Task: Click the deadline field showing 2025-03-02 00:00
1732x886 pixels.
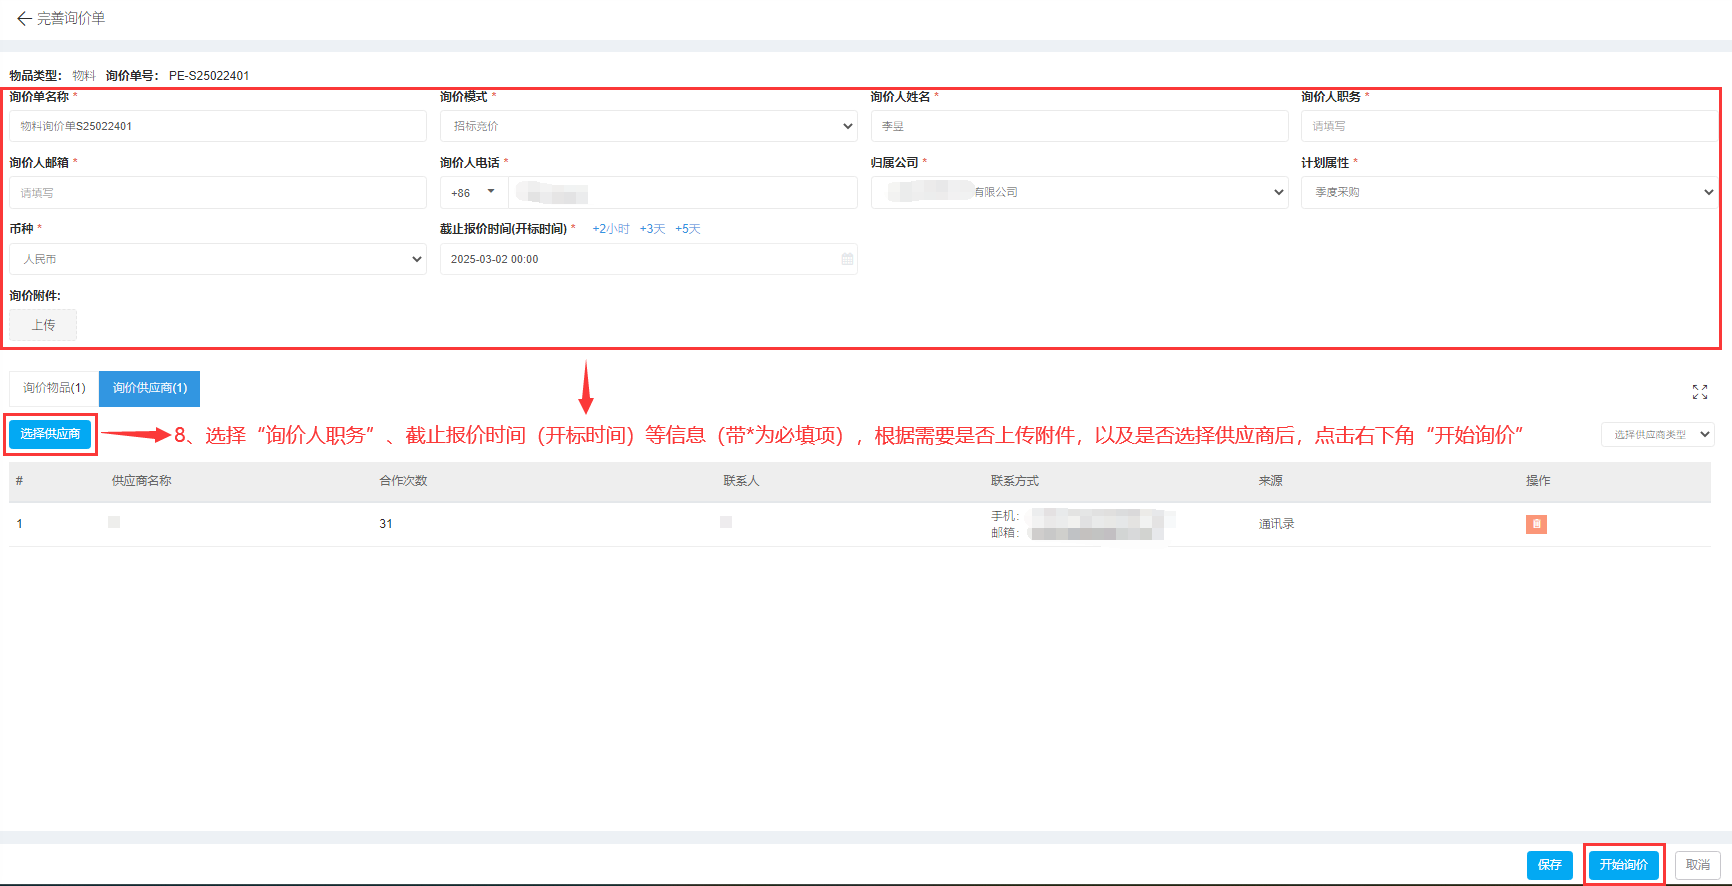Action: (x=648, y=259)
